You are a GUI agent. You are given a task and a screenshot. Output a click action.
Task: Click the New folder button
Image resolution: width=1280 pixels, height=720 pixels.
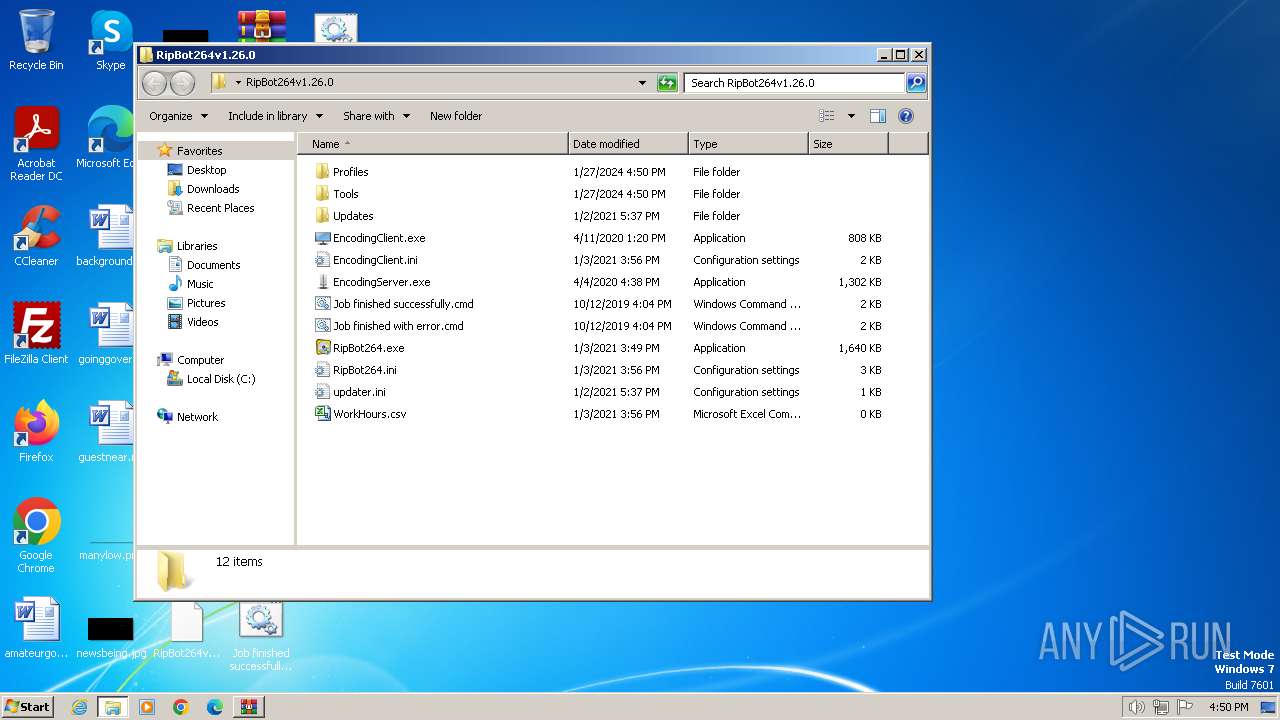456,116
